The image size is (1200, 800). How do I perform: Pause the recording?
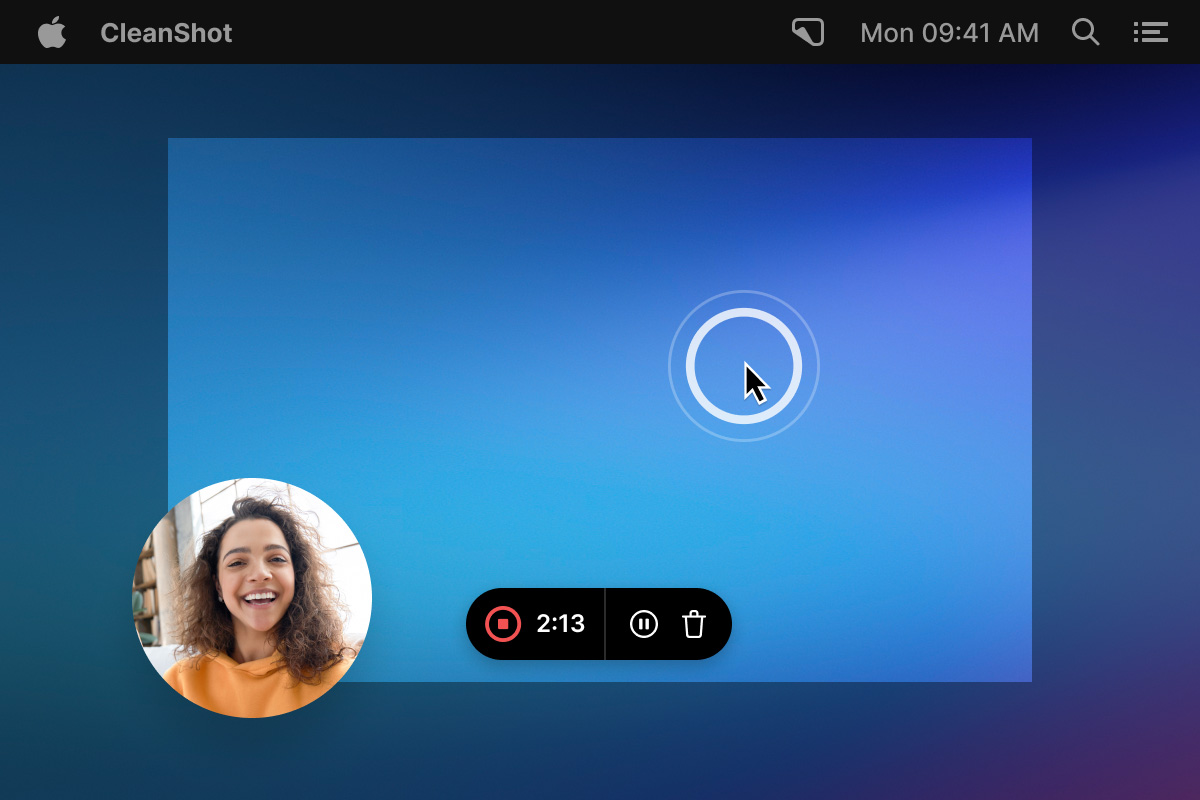[644, 624]
